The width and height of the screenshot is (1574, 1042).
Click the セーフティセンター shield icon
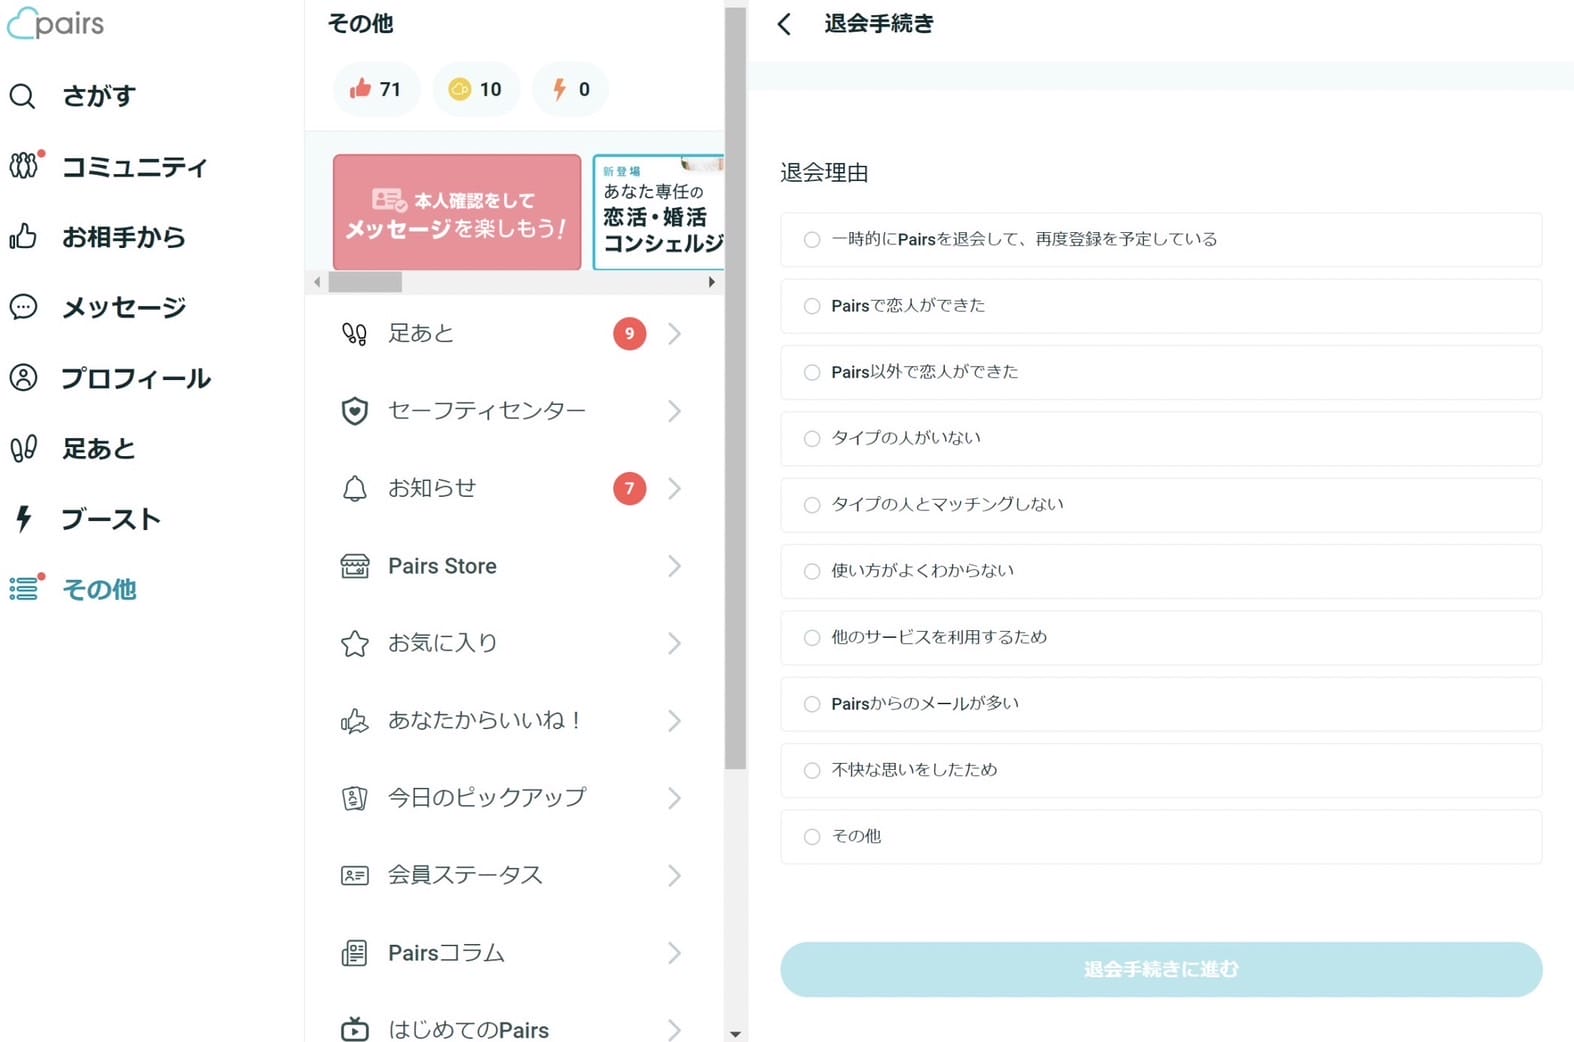pyautogui.click(x=355, y=411)
